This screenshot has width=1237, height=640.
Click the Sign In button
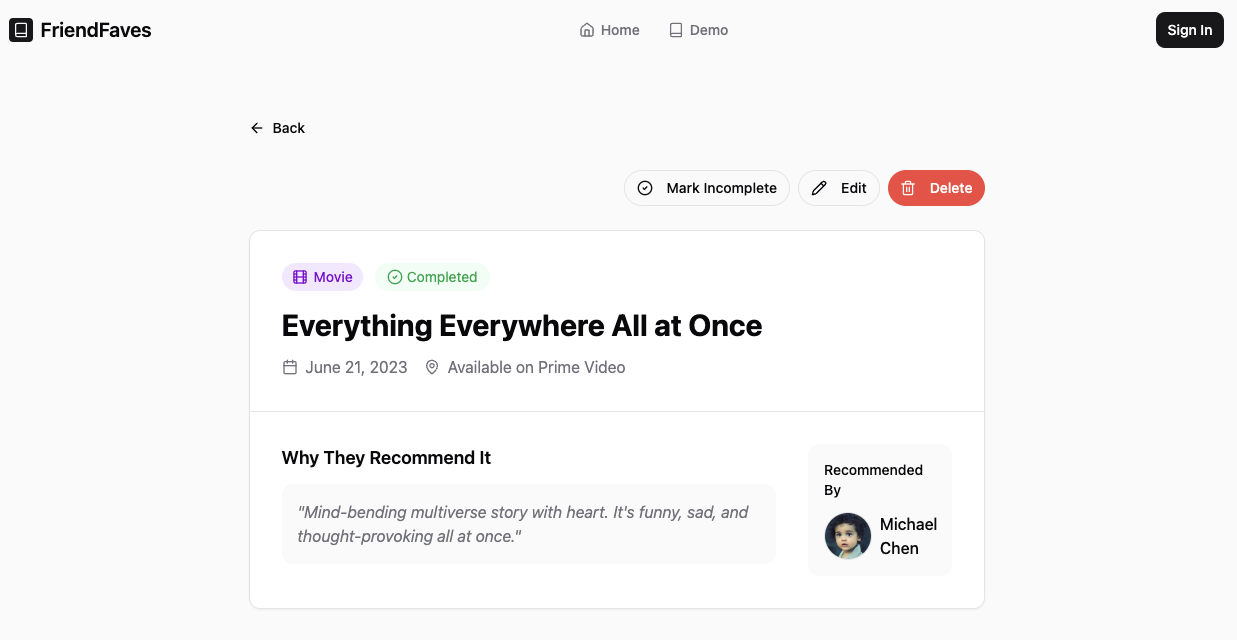click(1190, 30)
